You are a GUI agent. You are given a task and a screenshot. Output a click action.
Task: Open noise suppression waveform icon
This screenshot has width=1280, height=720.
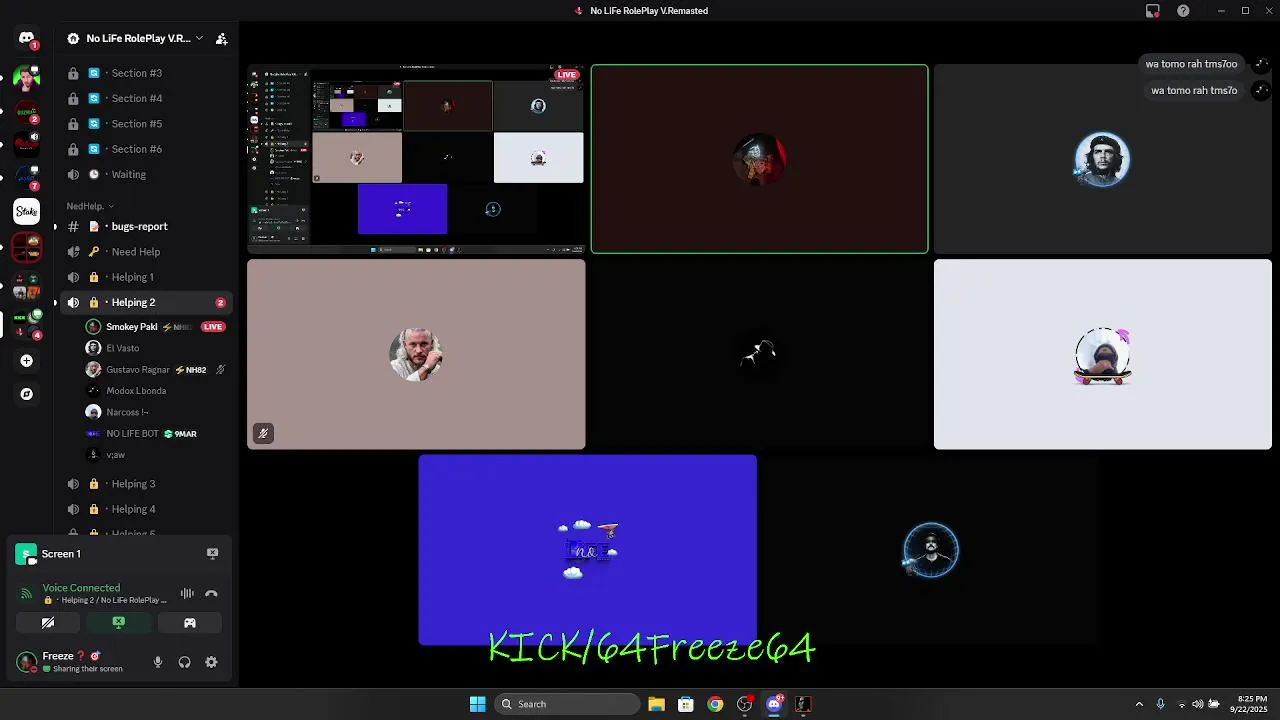coord(187,593)
